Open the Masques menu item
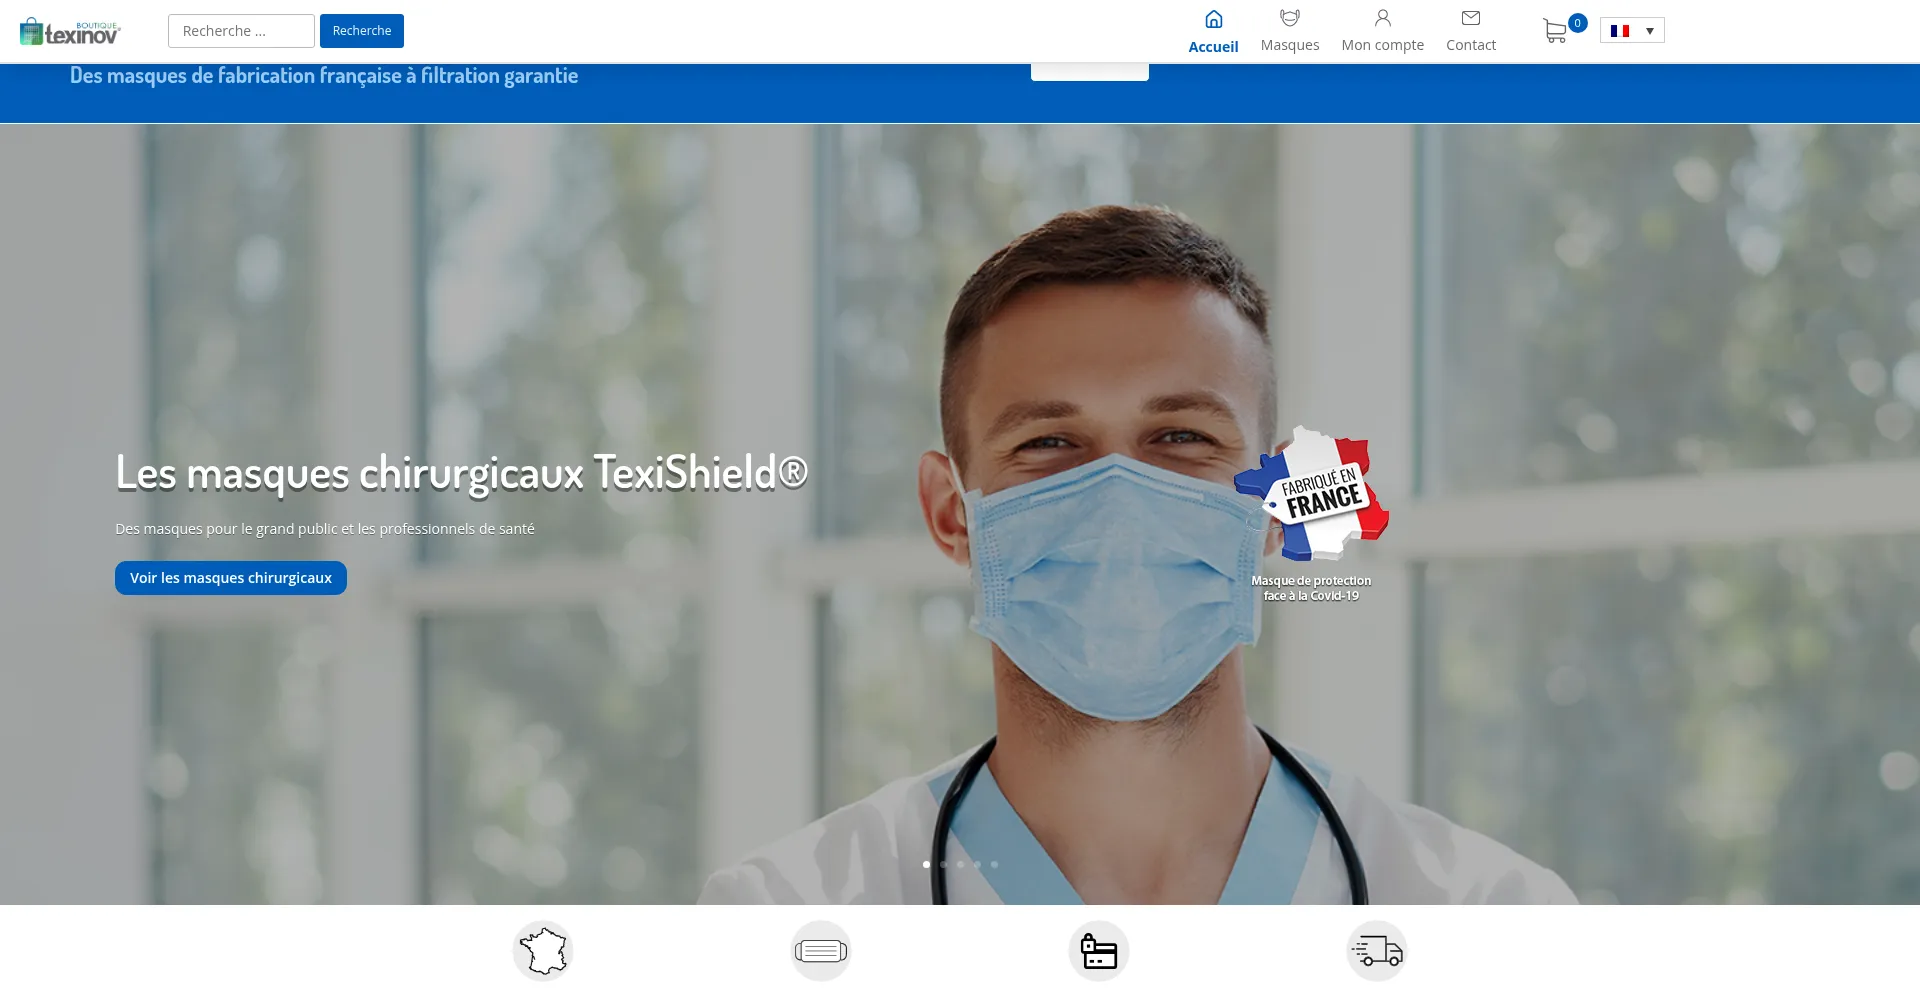The image size is (1920, 993). click(1289, 45)
